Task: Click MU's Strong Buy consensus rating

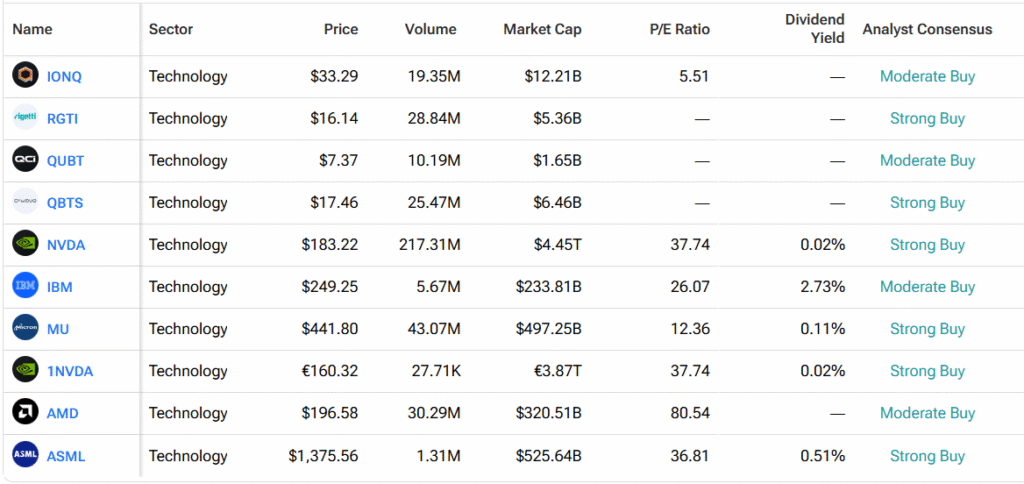Action: pyautogui.click(x=927, y=329)
